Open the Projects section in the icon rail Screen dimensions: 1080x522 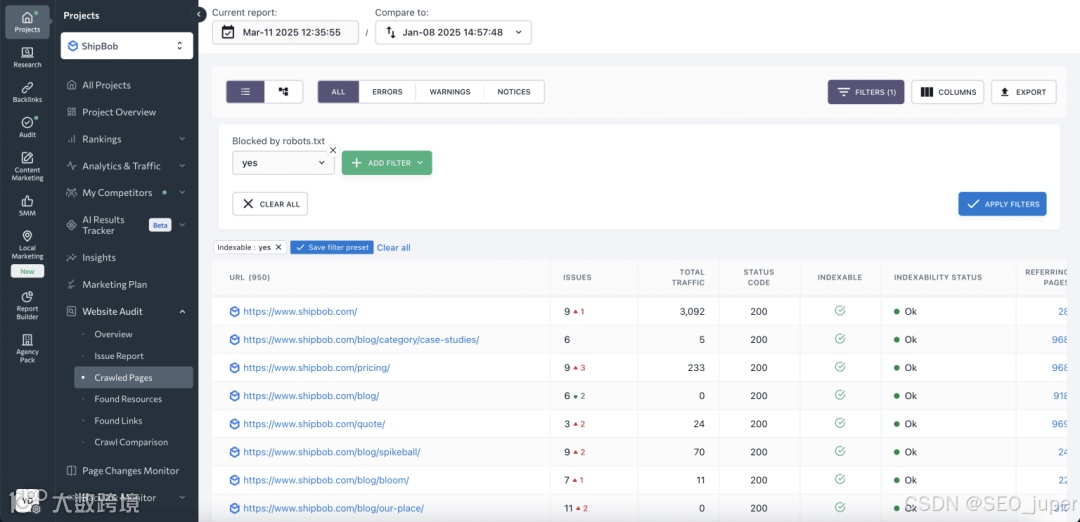pyautogui.click(x=27, y=22)
